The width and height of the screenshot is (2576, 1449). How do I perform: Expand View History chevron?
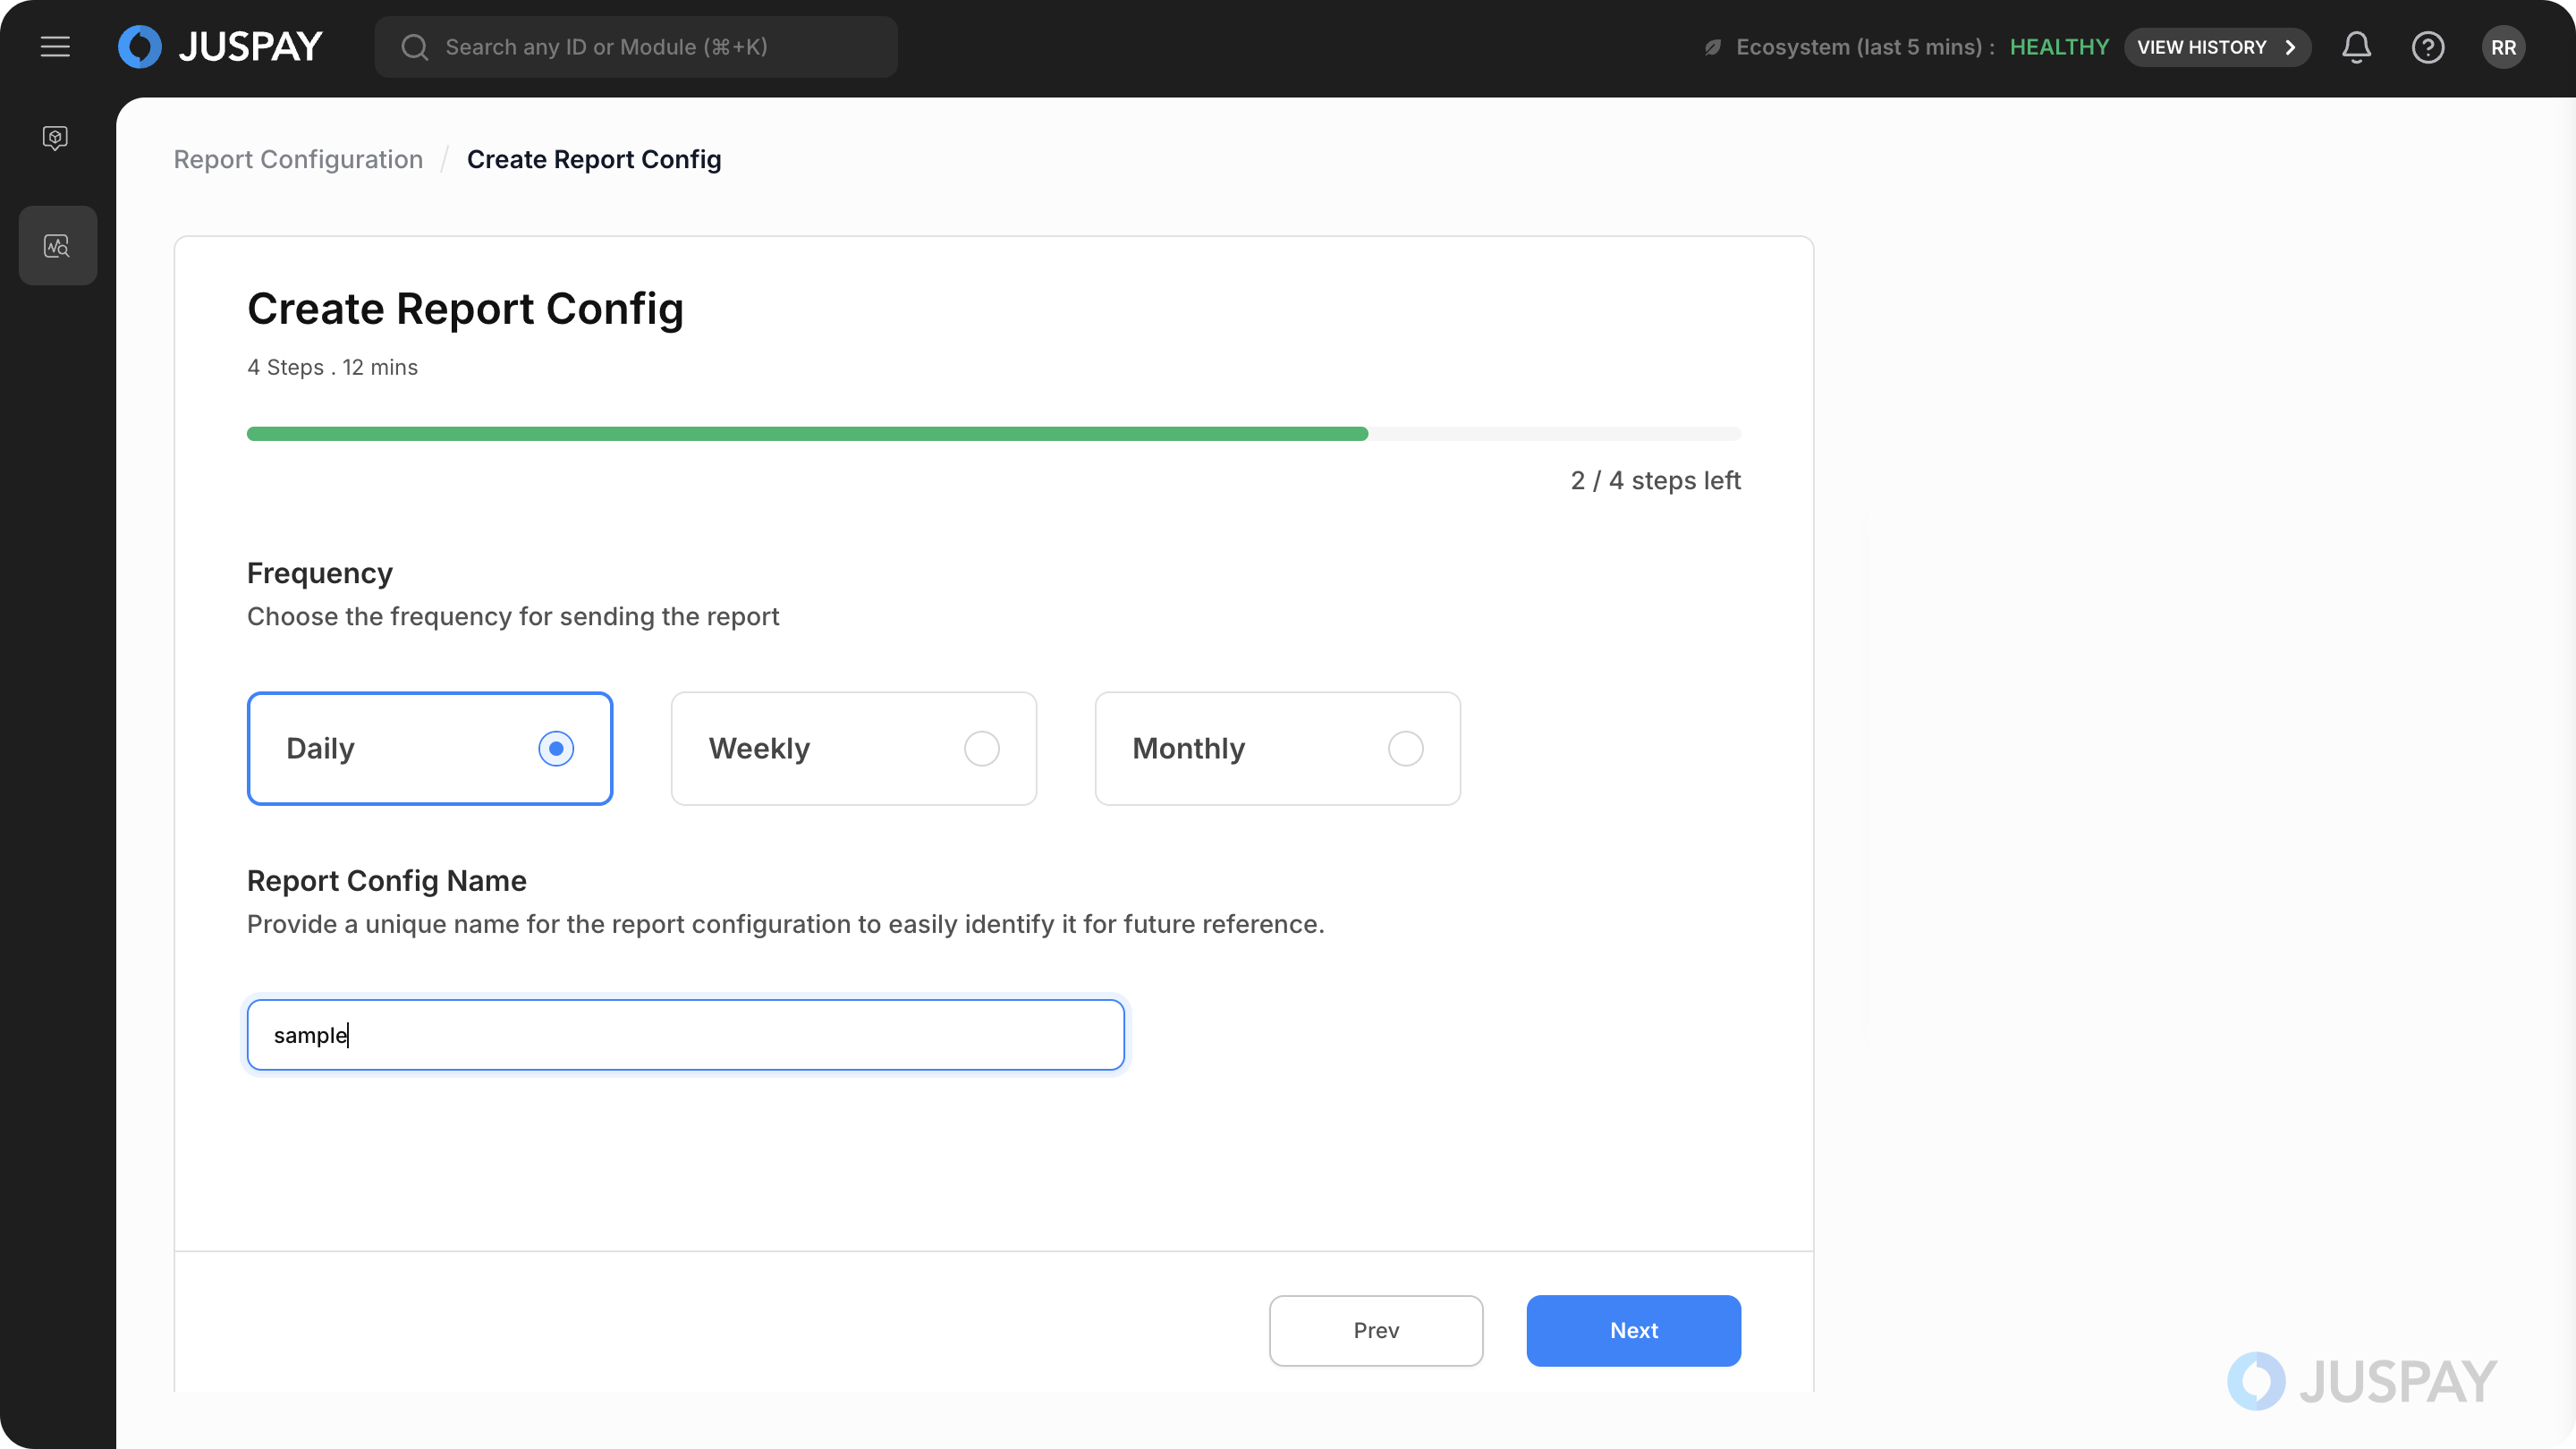[2290, 47]
